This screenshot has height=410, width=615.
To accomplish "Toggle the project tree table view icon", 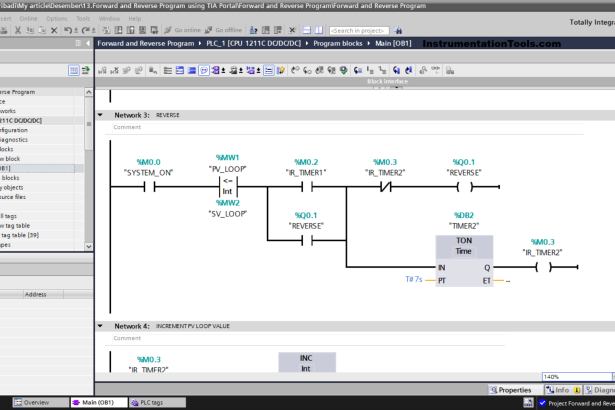I will point(74,71).
